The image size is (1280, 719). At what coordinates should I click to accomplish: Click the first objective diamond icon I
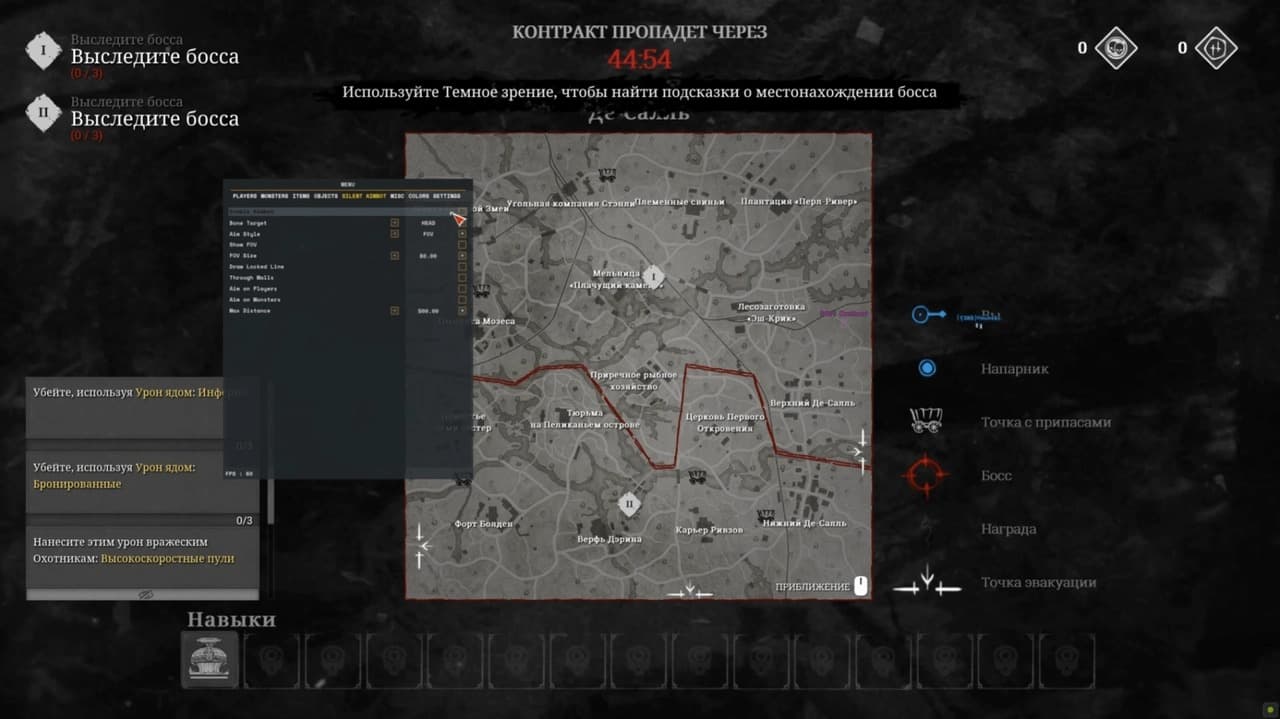coord(43,51)
